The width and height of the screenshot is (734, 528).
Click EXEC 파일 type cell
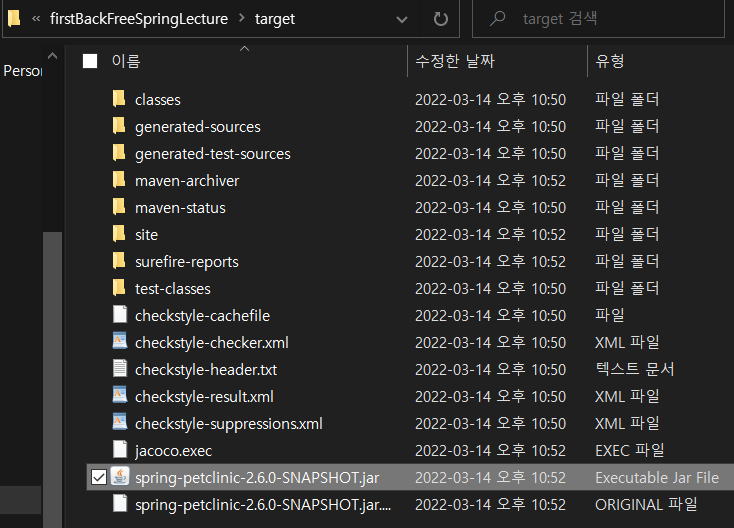[x=630, y=451]
